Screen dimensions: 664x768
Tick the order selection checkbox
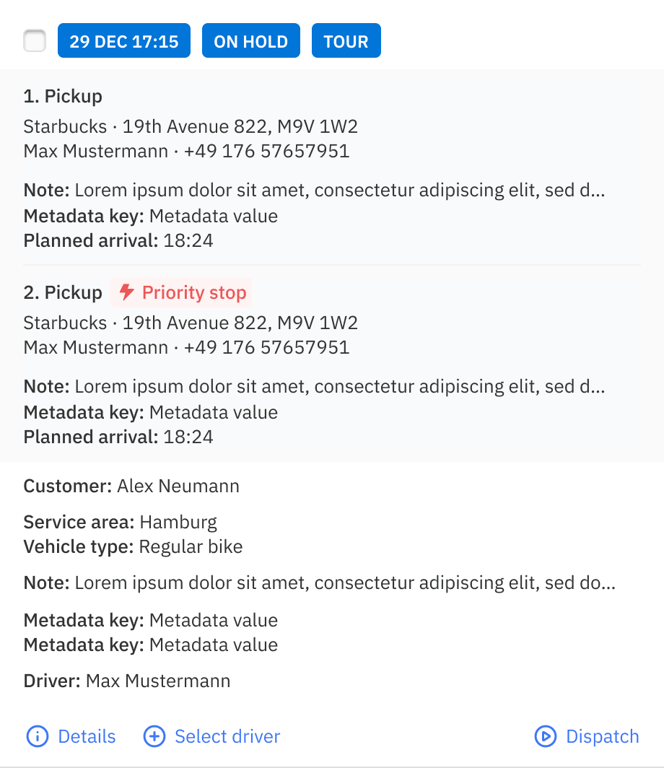tap(35, 41)
